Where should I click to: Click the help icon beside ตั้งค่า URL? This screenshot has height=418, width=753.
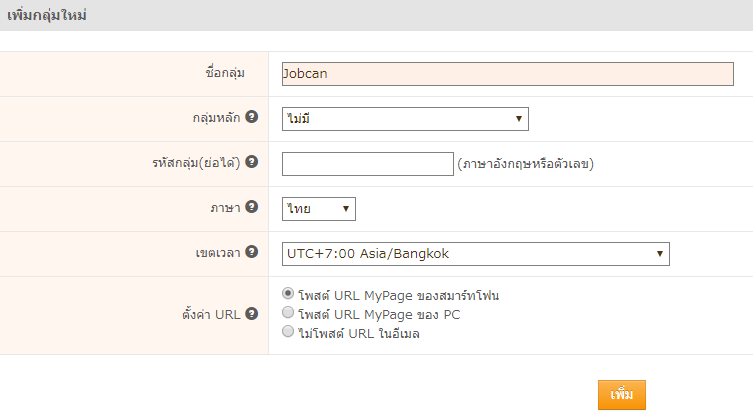pos(252,313)
